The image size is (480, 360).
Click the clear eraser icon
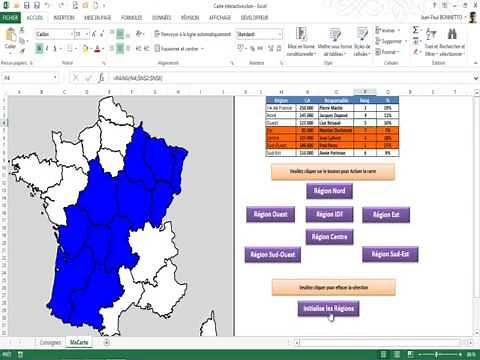416,52
